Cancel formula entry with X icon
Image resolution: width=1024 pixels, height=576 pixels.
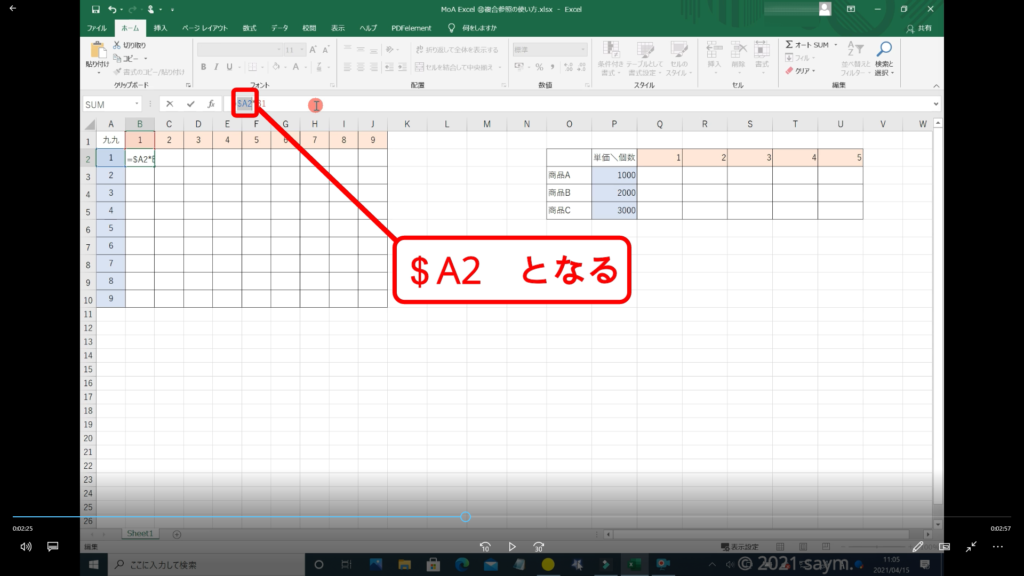click(x=170, y=104)
